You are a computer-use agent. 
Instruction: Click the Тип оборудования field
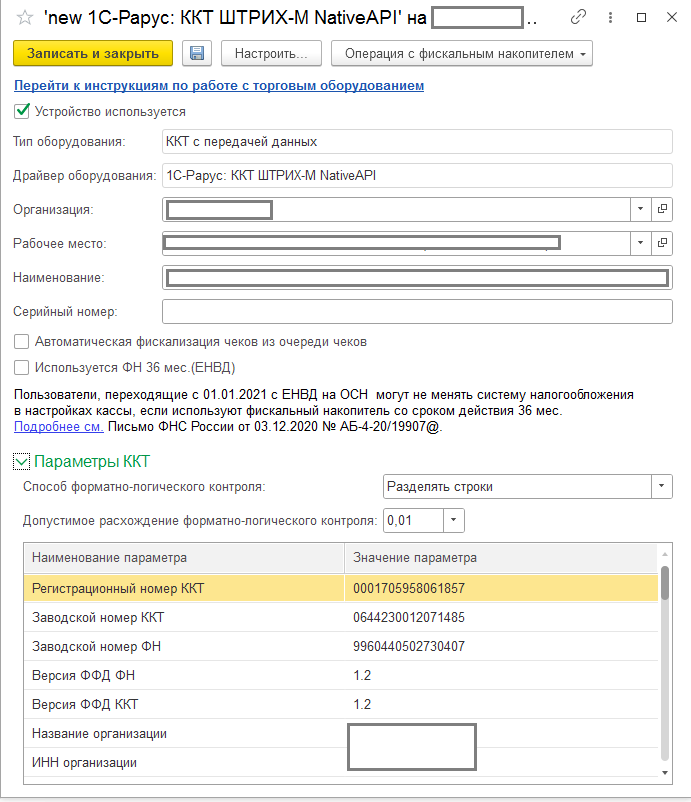click(417, 142)
